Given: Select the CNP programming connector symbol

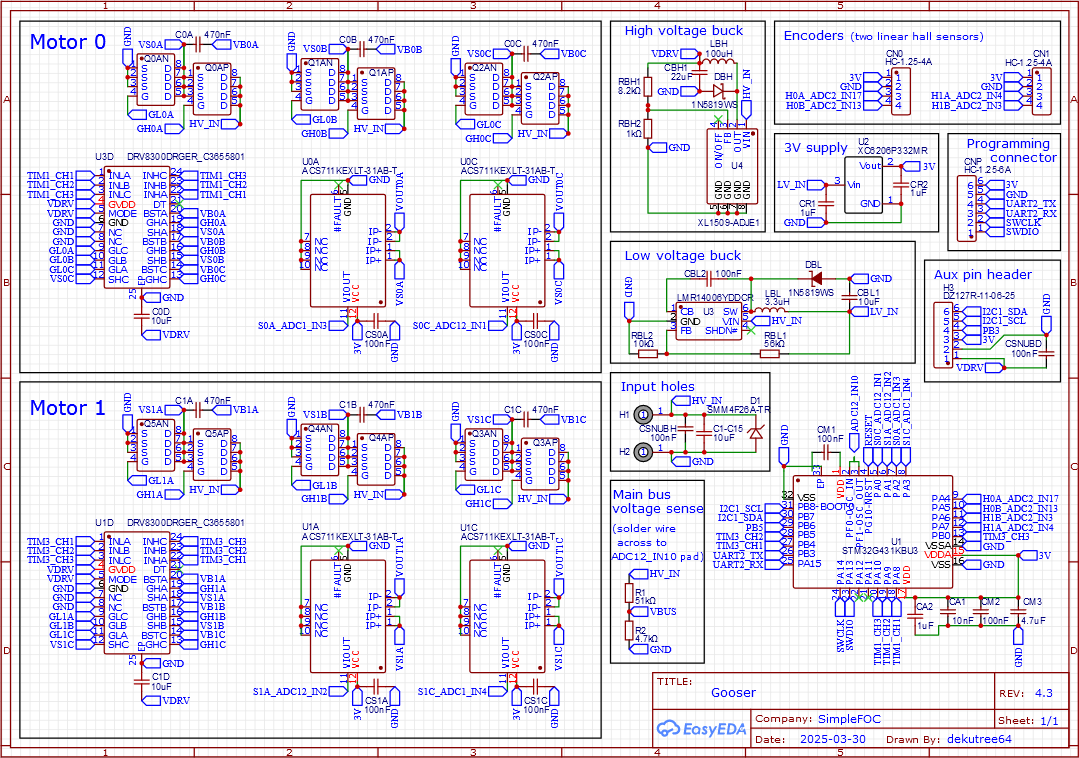Looking at the screenshot, I should [x=966, y=208].
